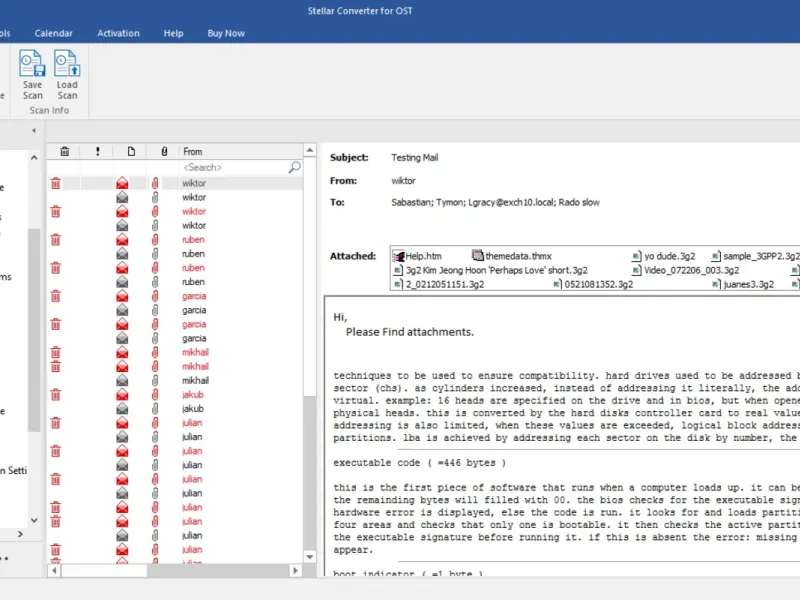Screen dimensions: 800x600
Task: Sort by the page item-type column header
Action: 131,152
